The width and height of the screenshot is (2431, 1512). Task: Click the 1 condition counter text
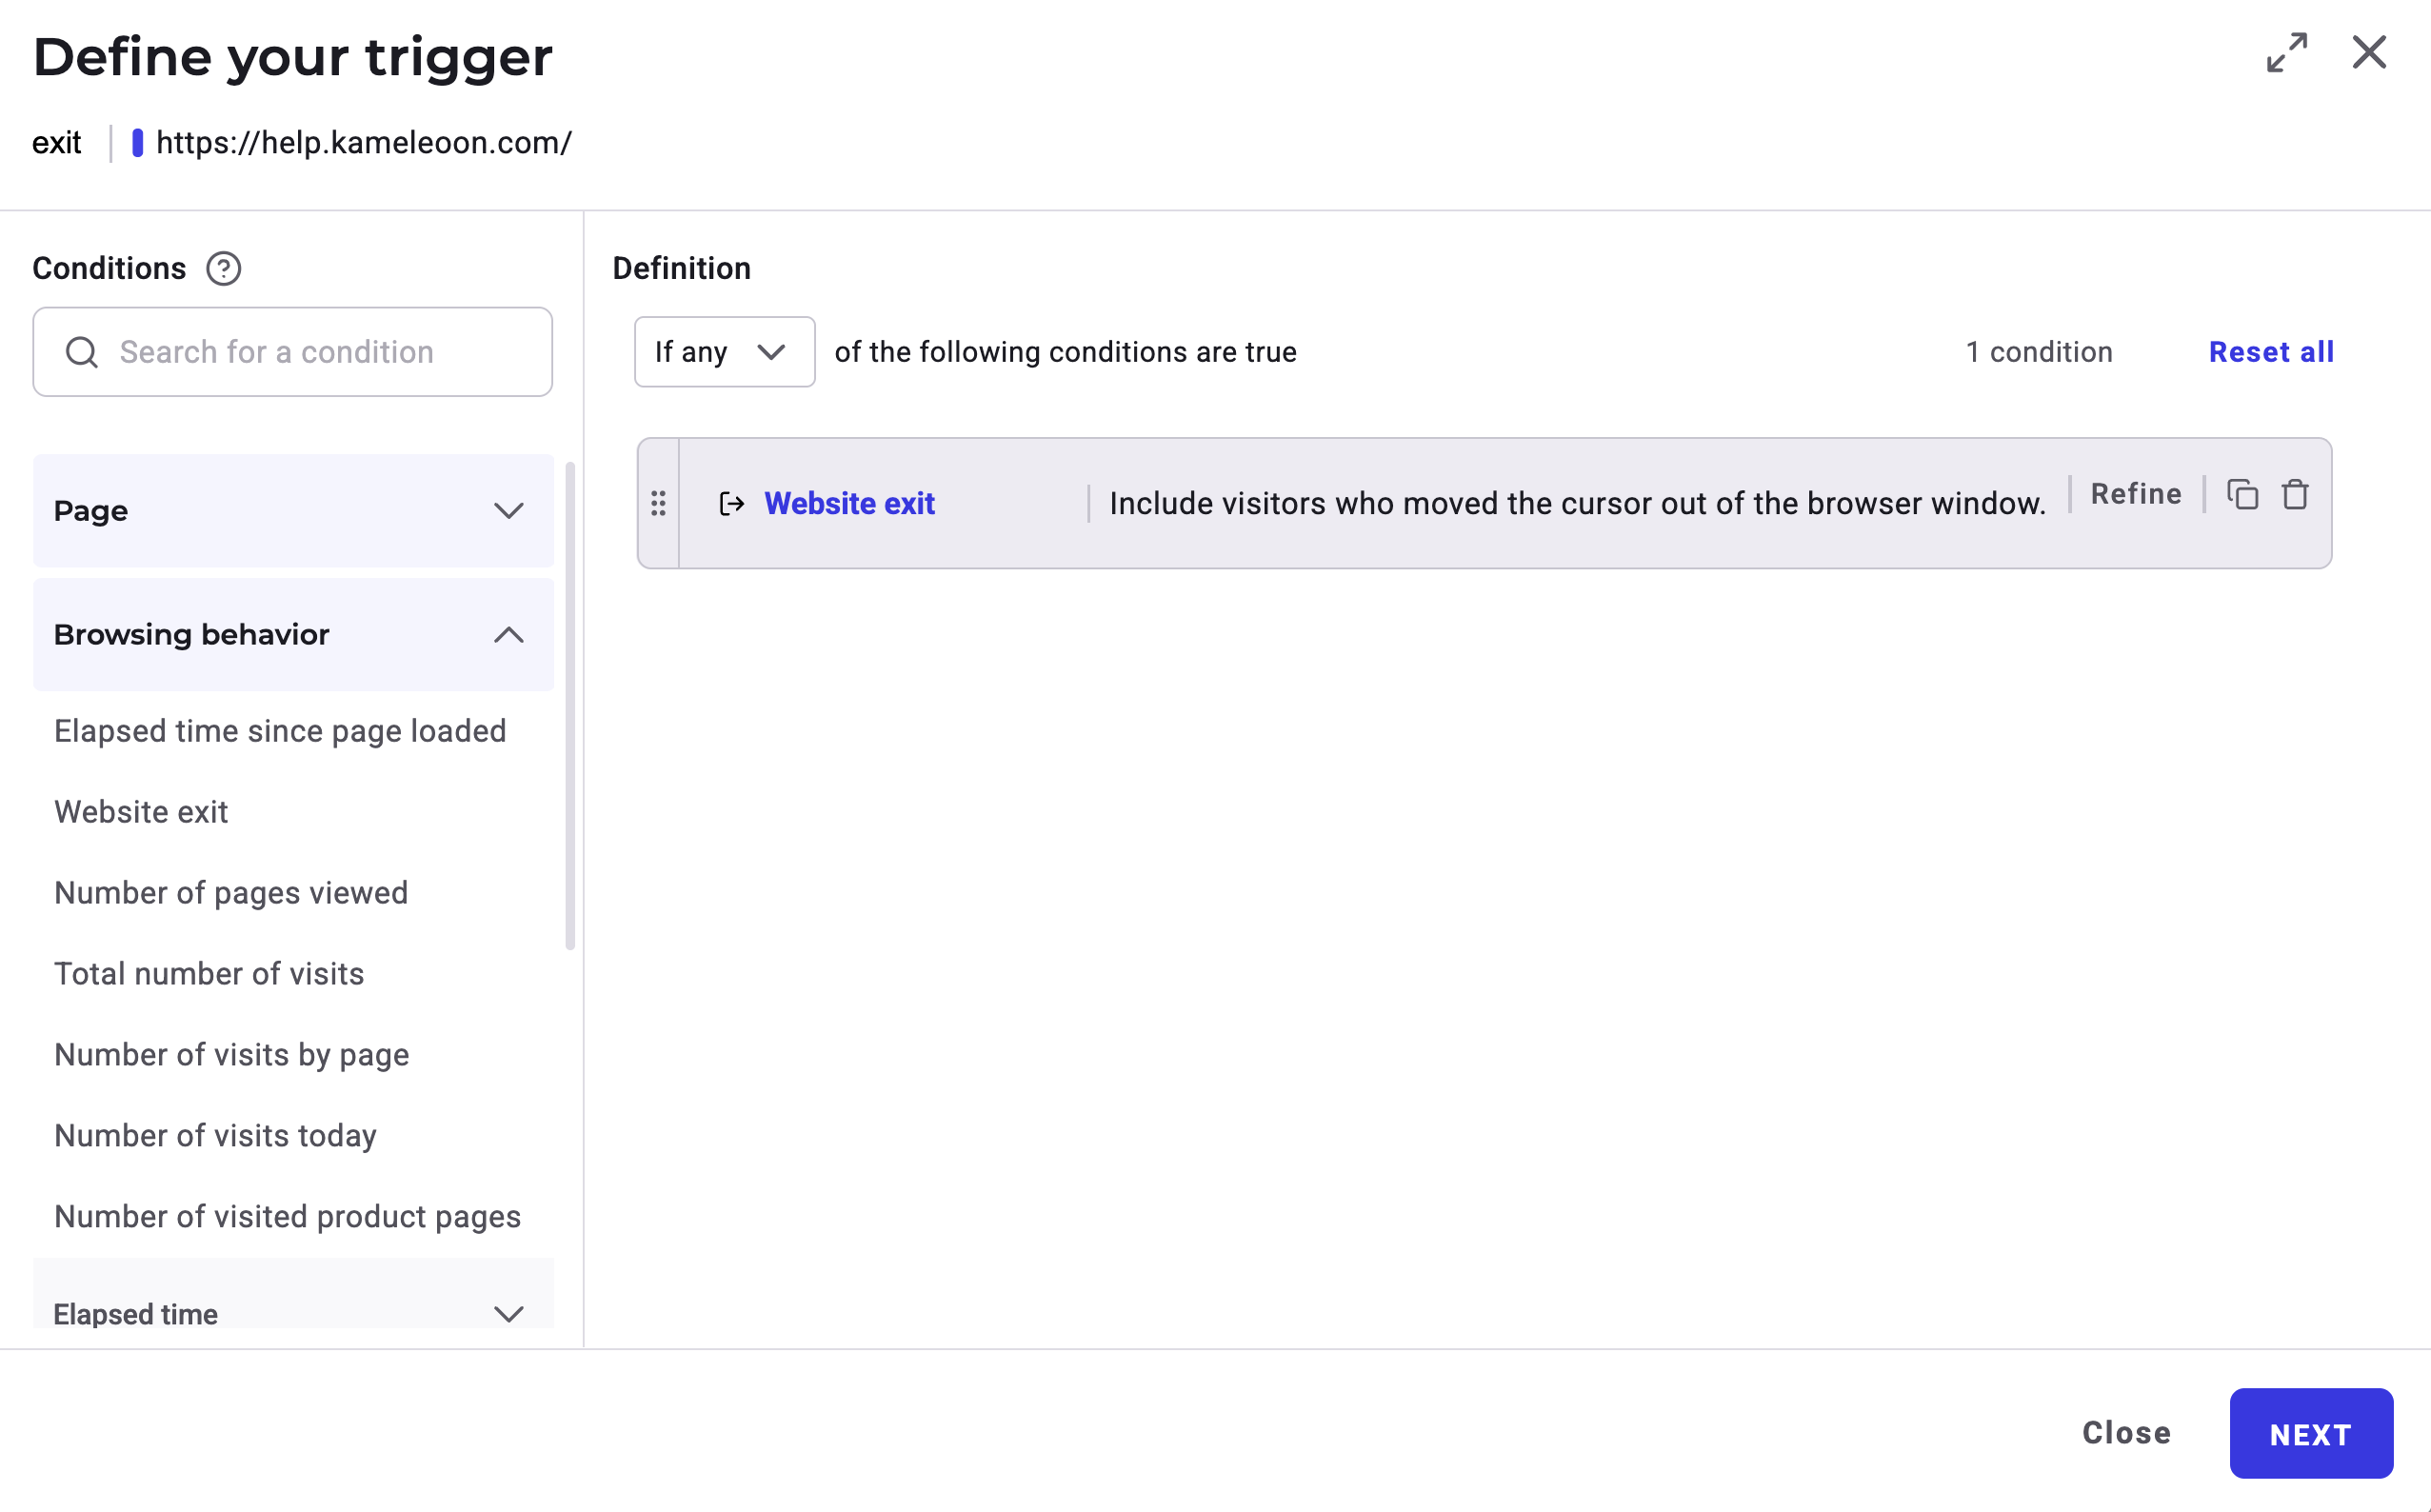(x=2039, y=352)
